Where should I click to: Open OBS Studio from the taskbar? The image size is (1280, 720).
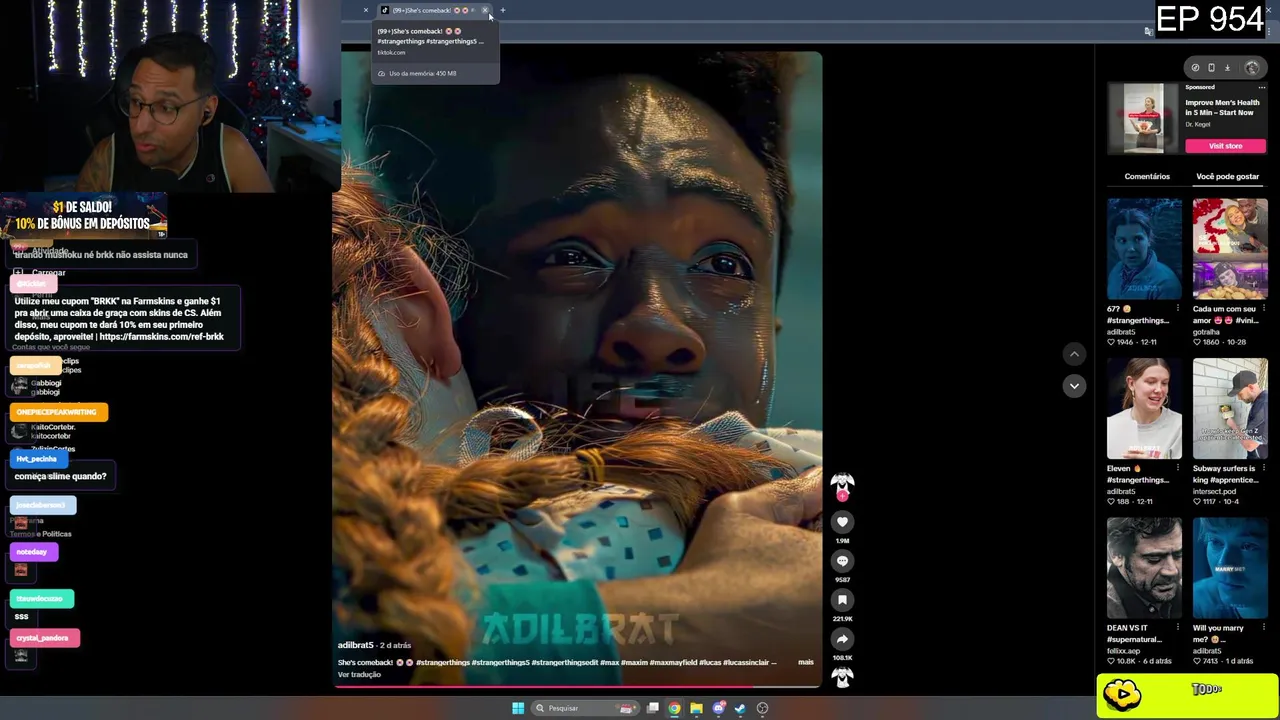pyautogui.click(x=762, y=708)
